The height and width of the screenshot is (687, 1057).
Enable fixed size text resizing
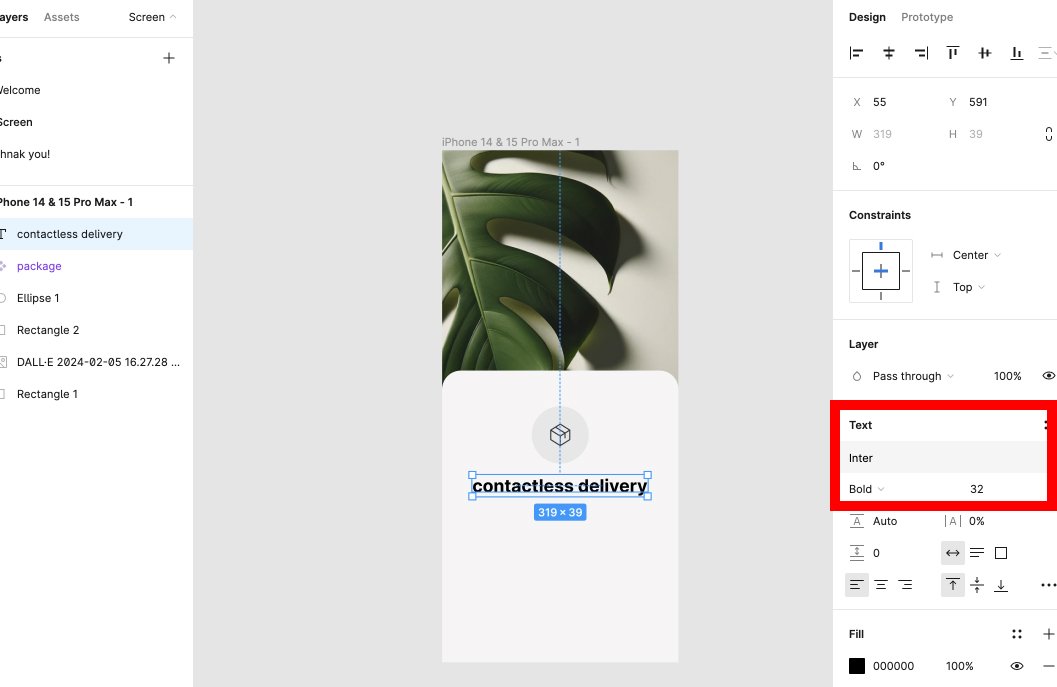point(1001,553)
